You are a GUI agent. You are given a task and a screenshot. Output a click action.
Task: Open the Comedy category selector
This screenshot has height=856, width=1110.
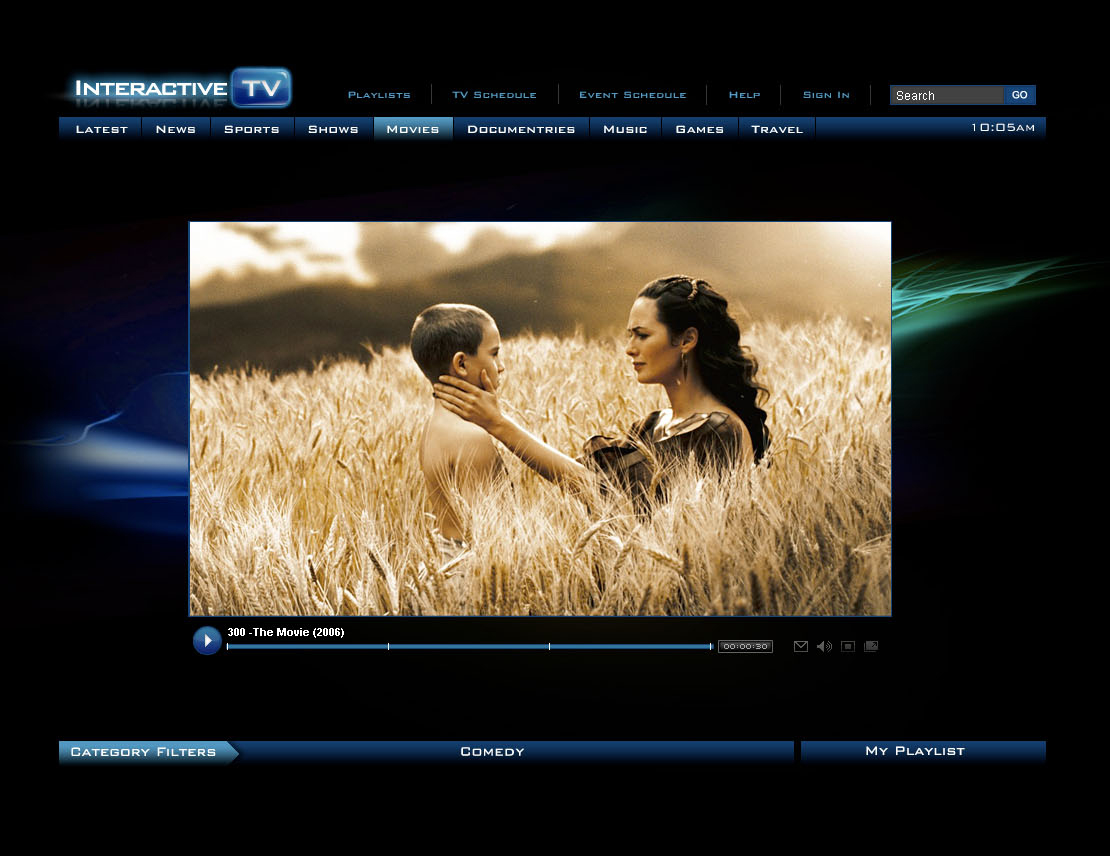[492, 751]
